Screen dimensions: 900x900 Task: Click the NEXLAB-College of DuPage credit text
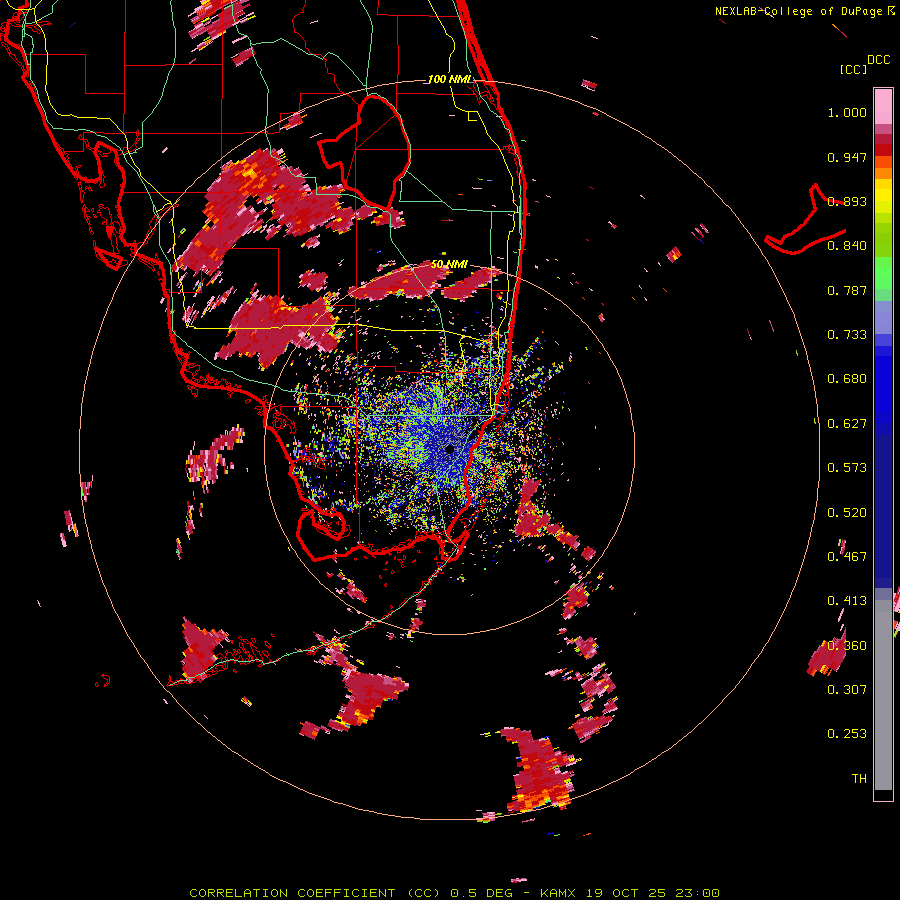[x=804, y=11]
